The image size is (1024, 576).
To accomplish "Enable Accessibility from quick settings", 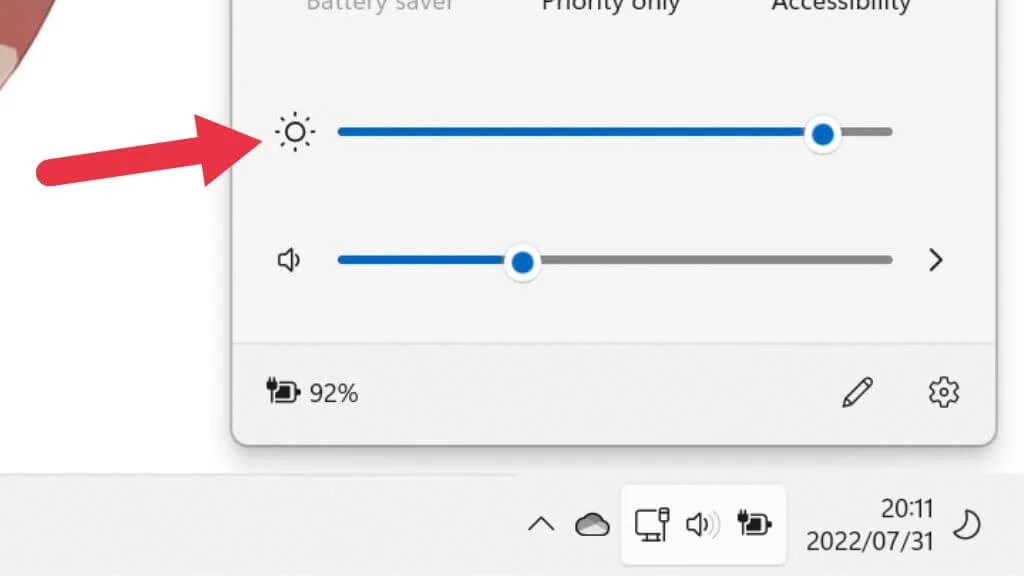I will [x=840, y=7].
